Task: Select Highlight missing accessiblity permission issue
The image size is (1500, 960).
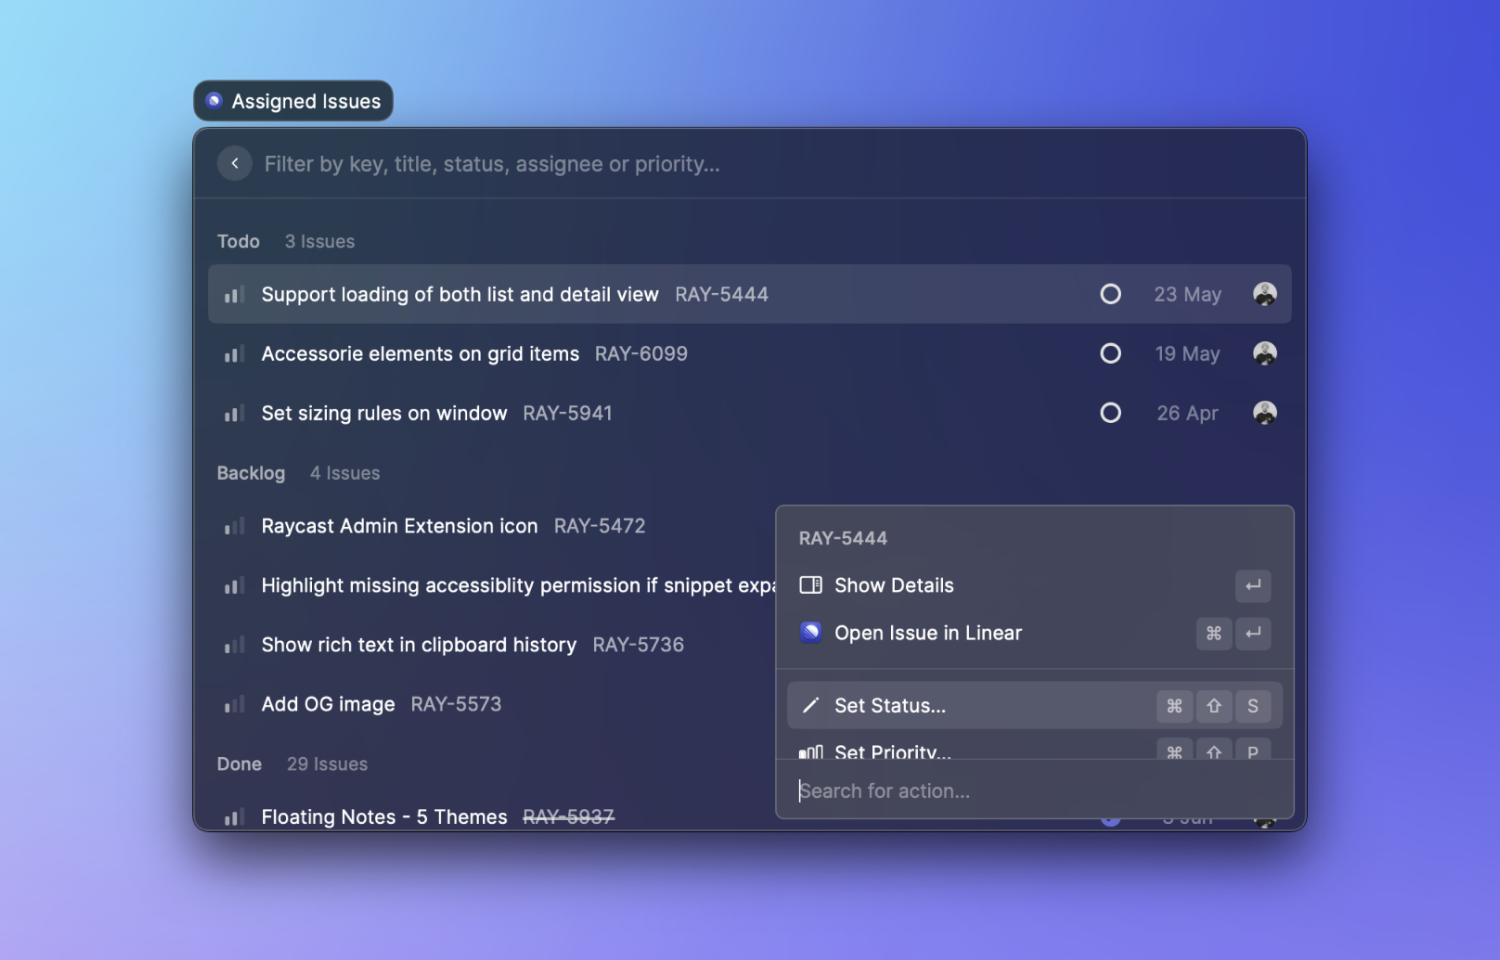Action: coord(491,585)
